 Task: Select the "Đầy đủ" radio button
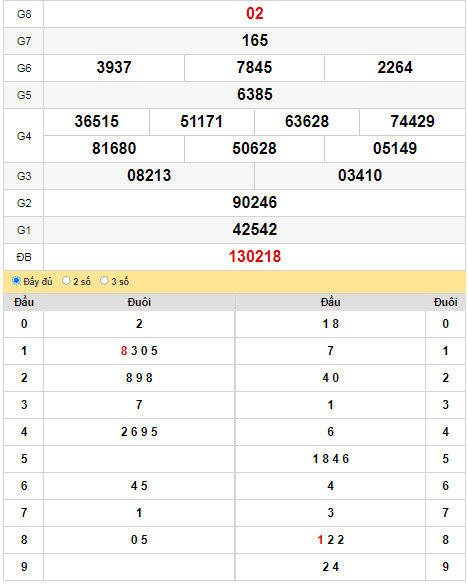(16, 280)
